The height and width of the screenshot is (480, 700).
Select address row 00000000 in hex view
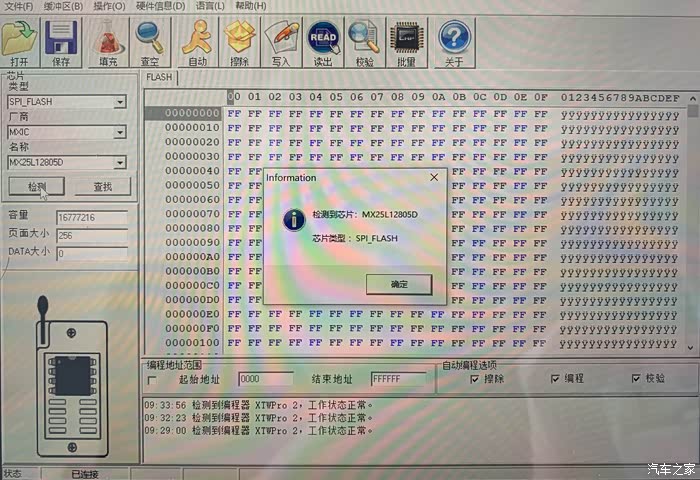192,113
